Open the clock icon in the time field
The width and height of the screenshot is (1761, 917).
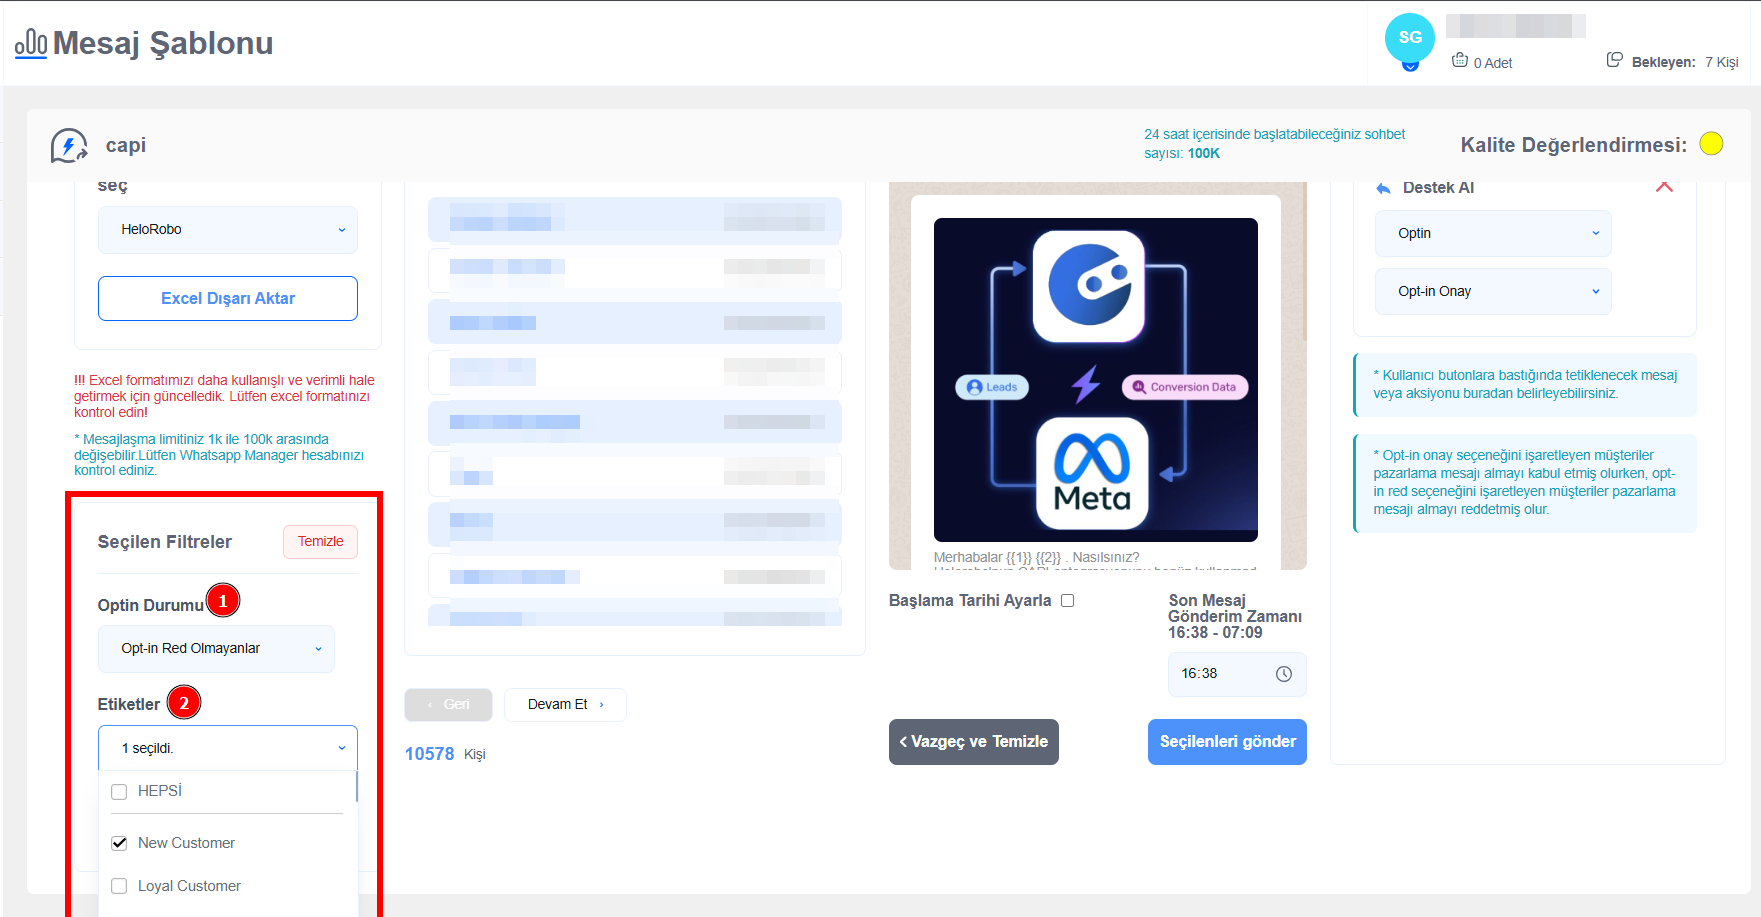click(x=1284, y=674)
